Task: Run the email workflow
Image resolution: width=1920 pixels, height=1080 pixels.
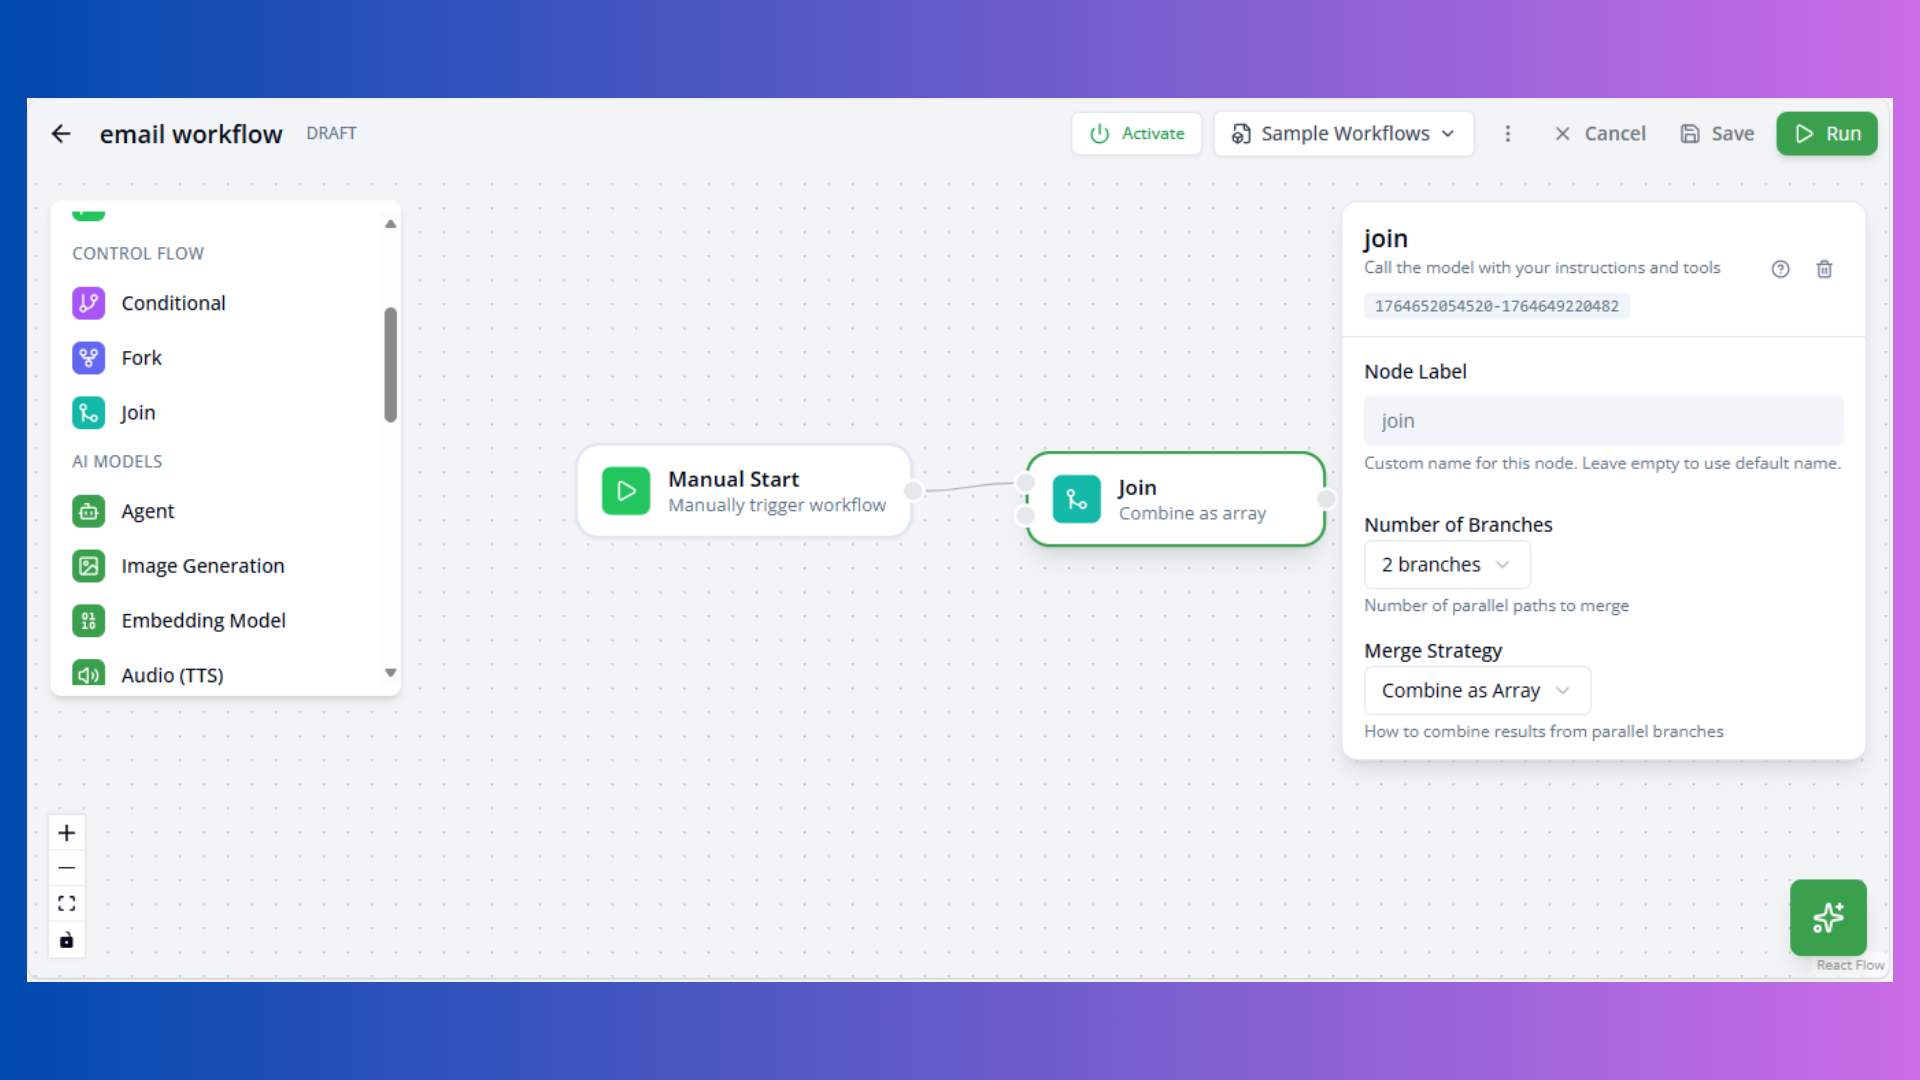Action: point(1826,133)
